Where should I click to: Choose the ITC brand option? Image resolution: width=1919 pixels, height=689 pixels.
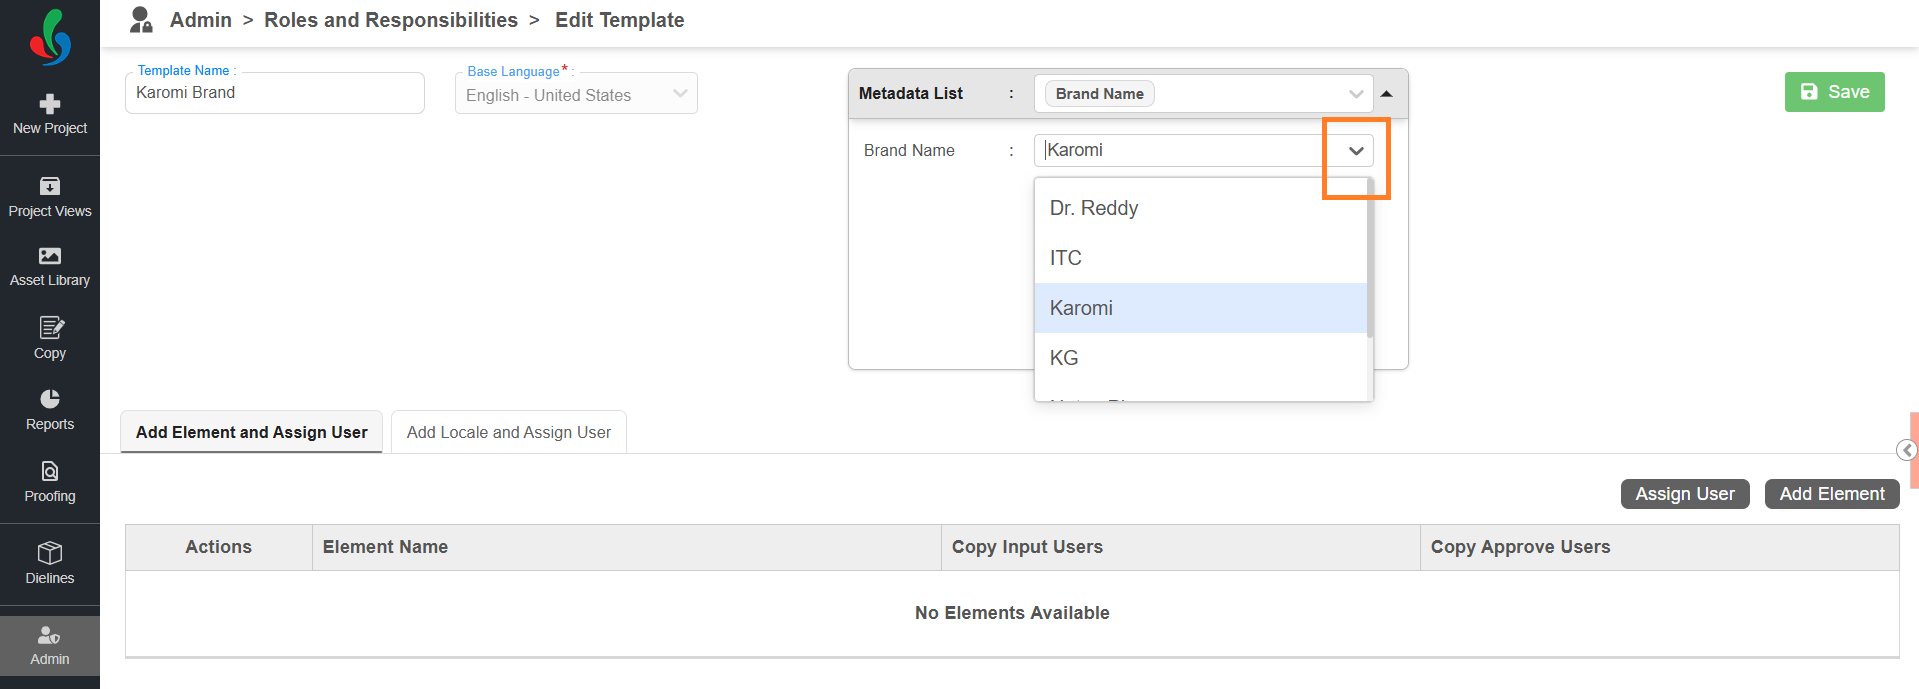pos(1066,258)
